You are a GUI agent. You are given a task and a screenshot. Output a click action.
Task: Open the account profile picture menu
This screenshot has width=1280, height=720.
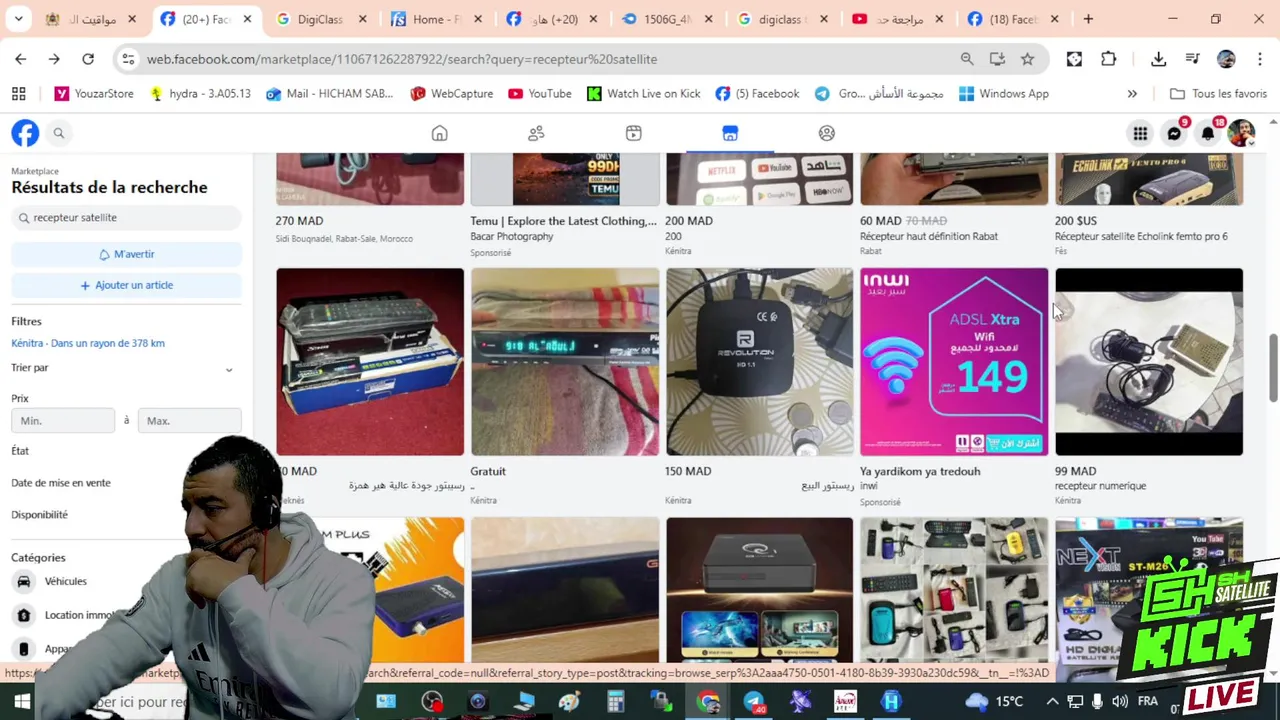click(x=1241, y=133)
